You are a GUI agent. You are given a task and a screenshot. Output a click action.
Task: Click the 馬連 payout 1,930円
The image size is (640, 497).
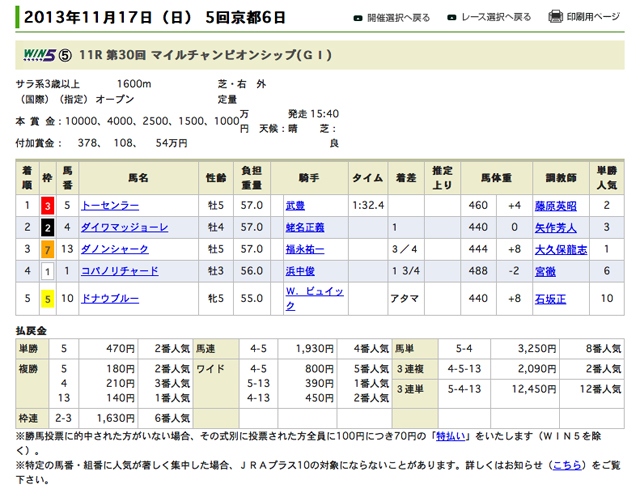pyautogui.click(x=314, y=349)
